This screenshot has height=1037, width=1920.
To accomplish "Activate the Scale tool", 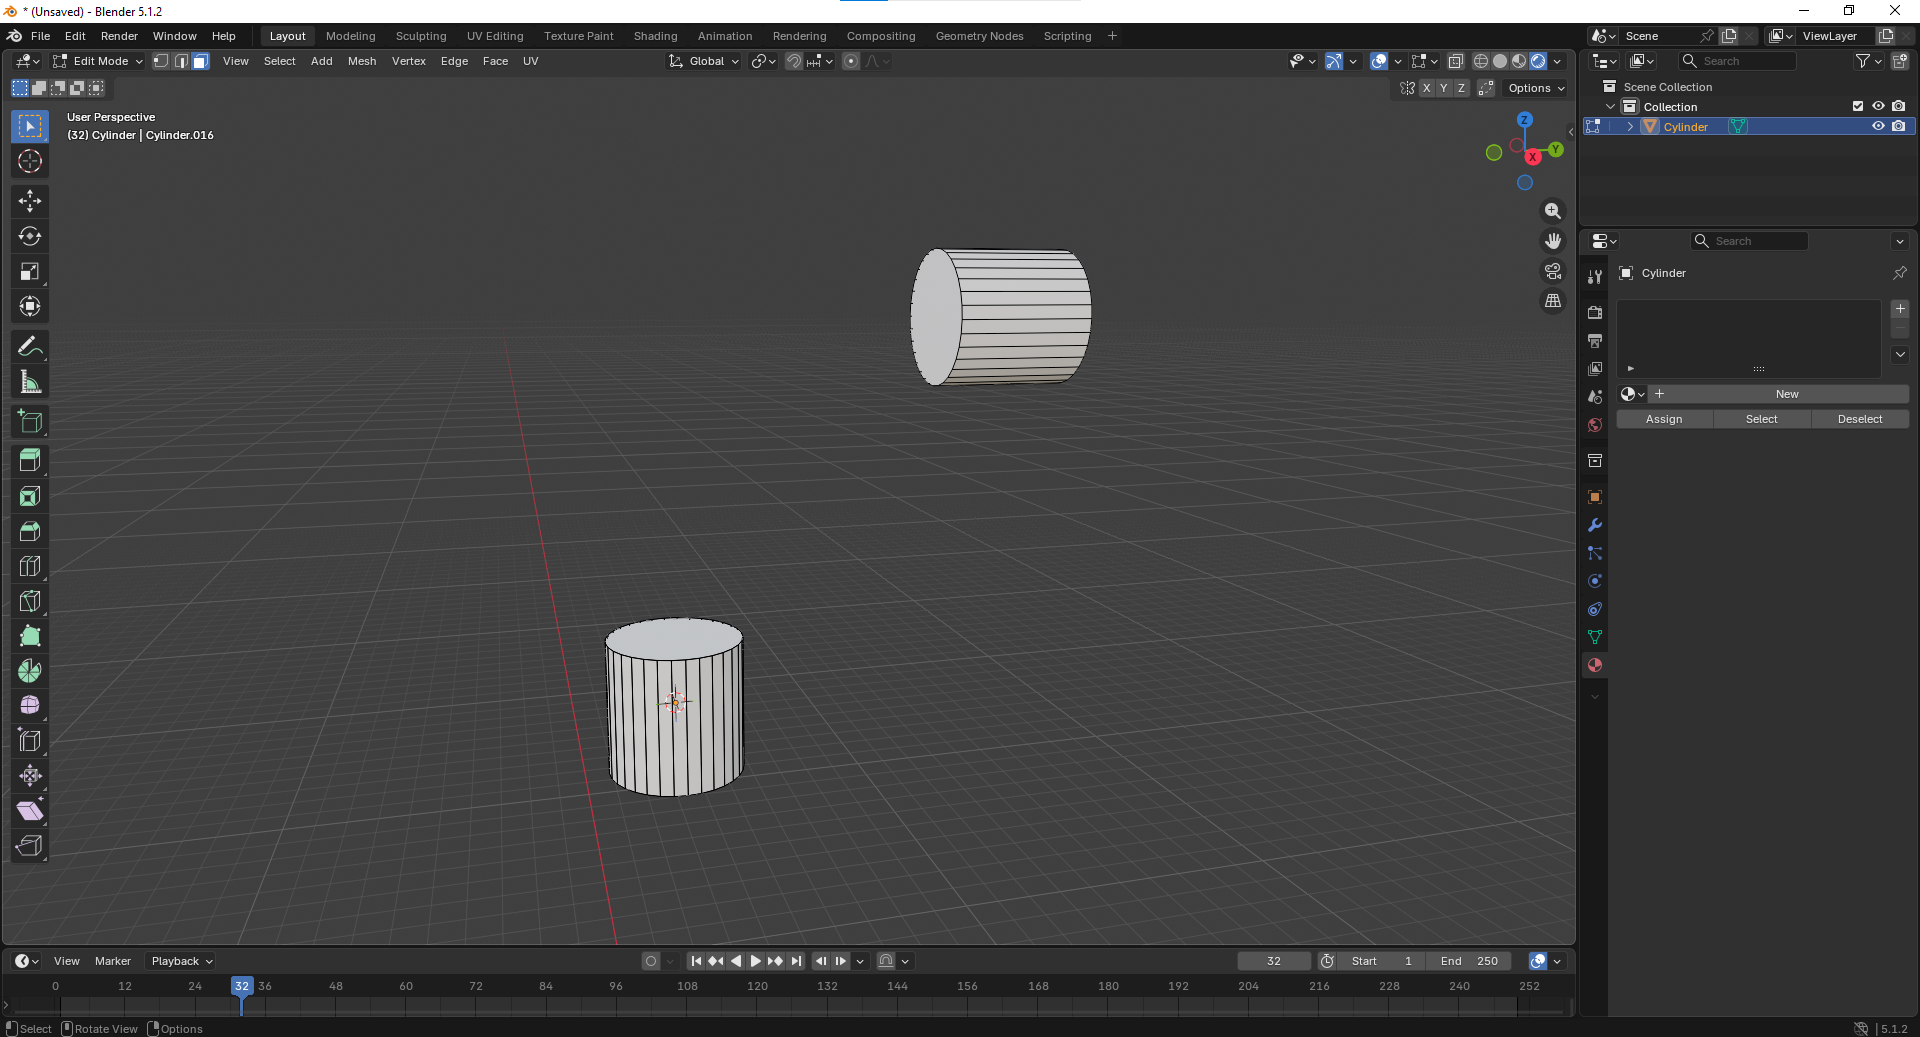I will coord(30,271).
